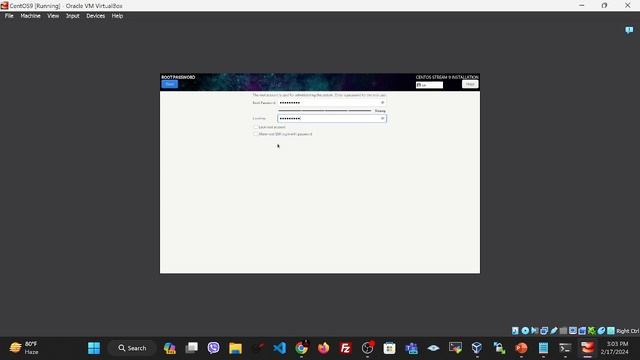This screenshot has height=360, width=640.
Task: Click the USB devices status icon
Action: (553, 331)
